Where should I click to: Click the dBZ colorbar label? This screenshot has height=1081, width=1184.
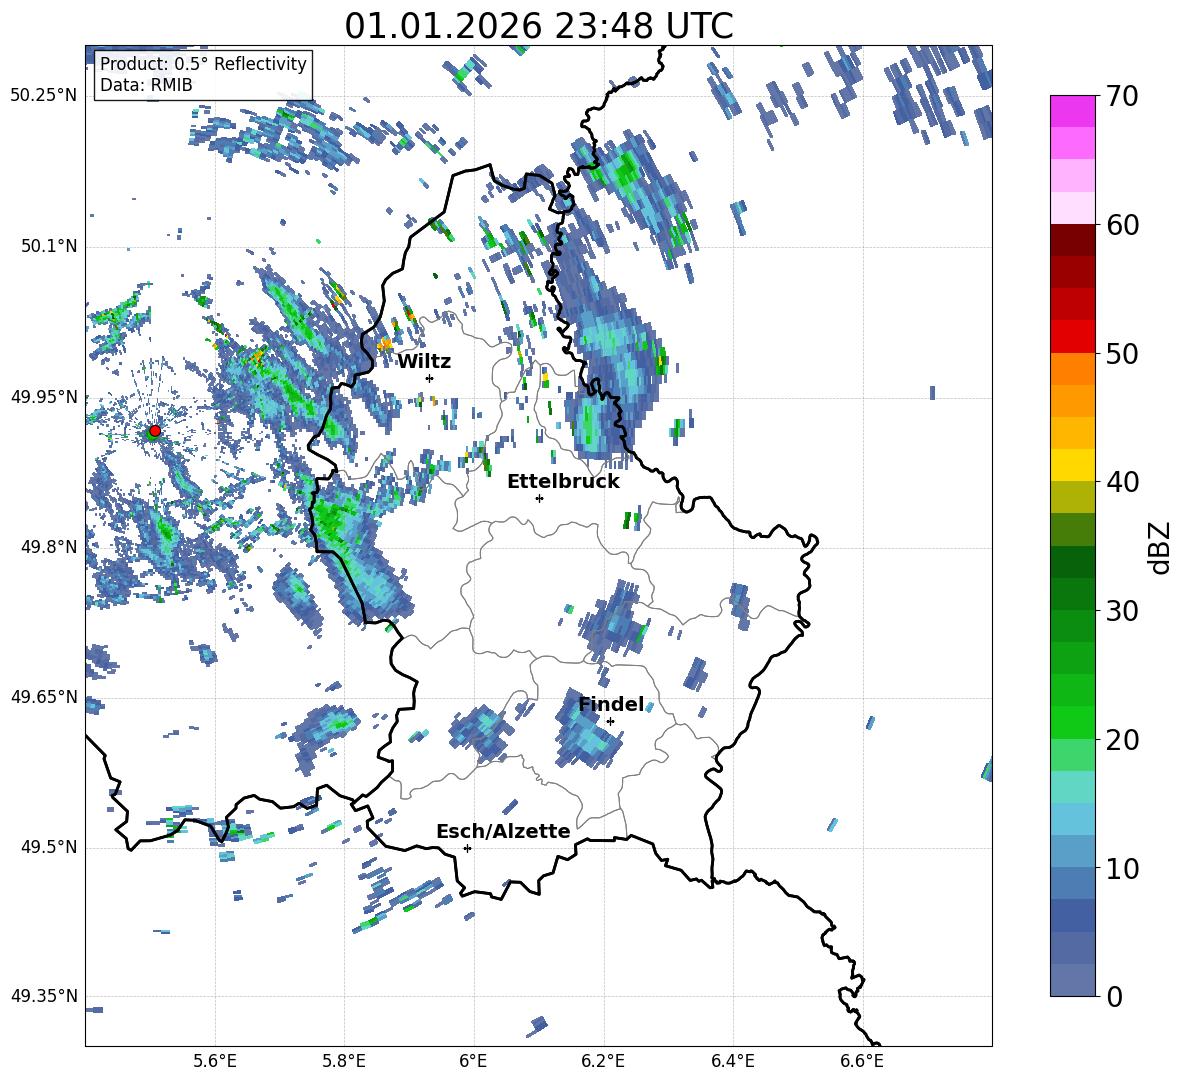1158,547
